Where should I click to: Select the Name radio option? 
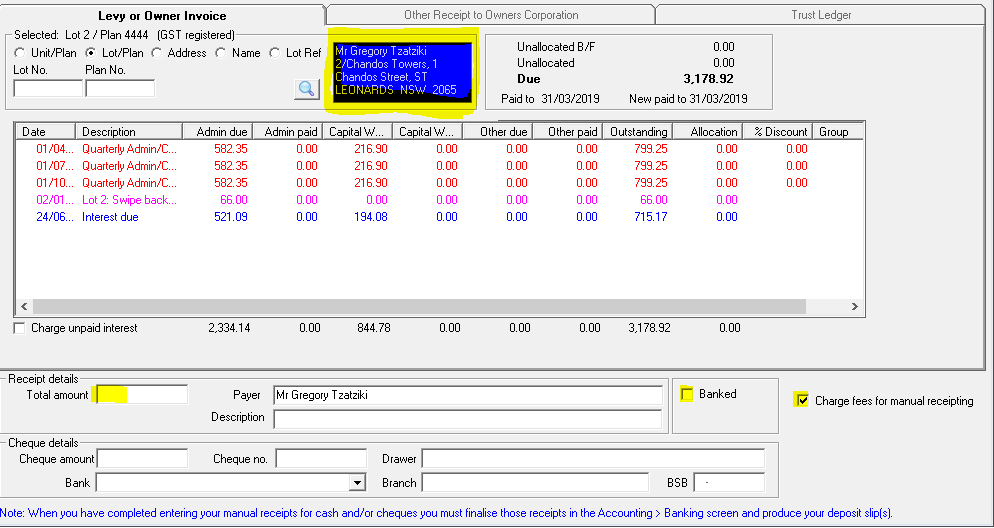point(221,53)
